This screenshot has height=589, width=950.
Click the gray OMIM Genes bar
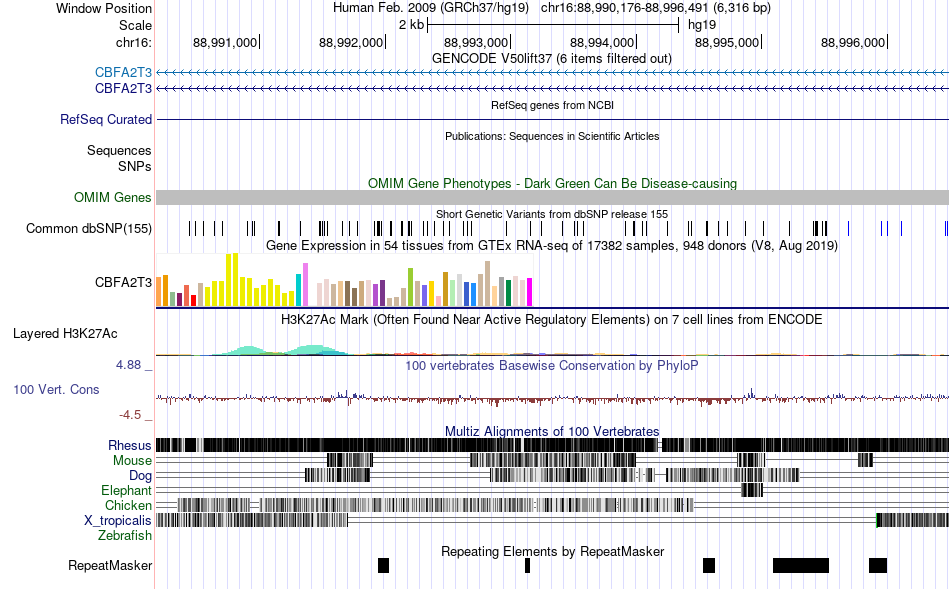pyautogui.click(x=553, y=198)
